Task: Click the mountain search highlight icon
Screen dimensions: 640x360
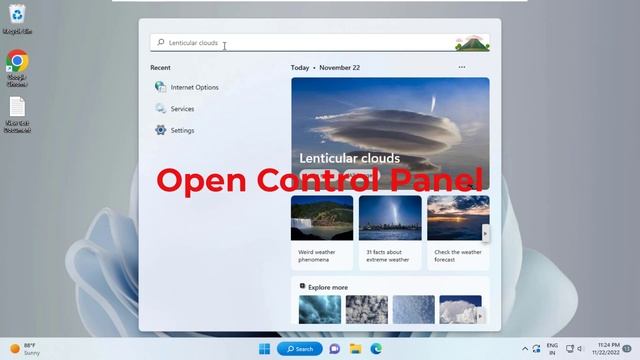Action: (x=472, y=43)
